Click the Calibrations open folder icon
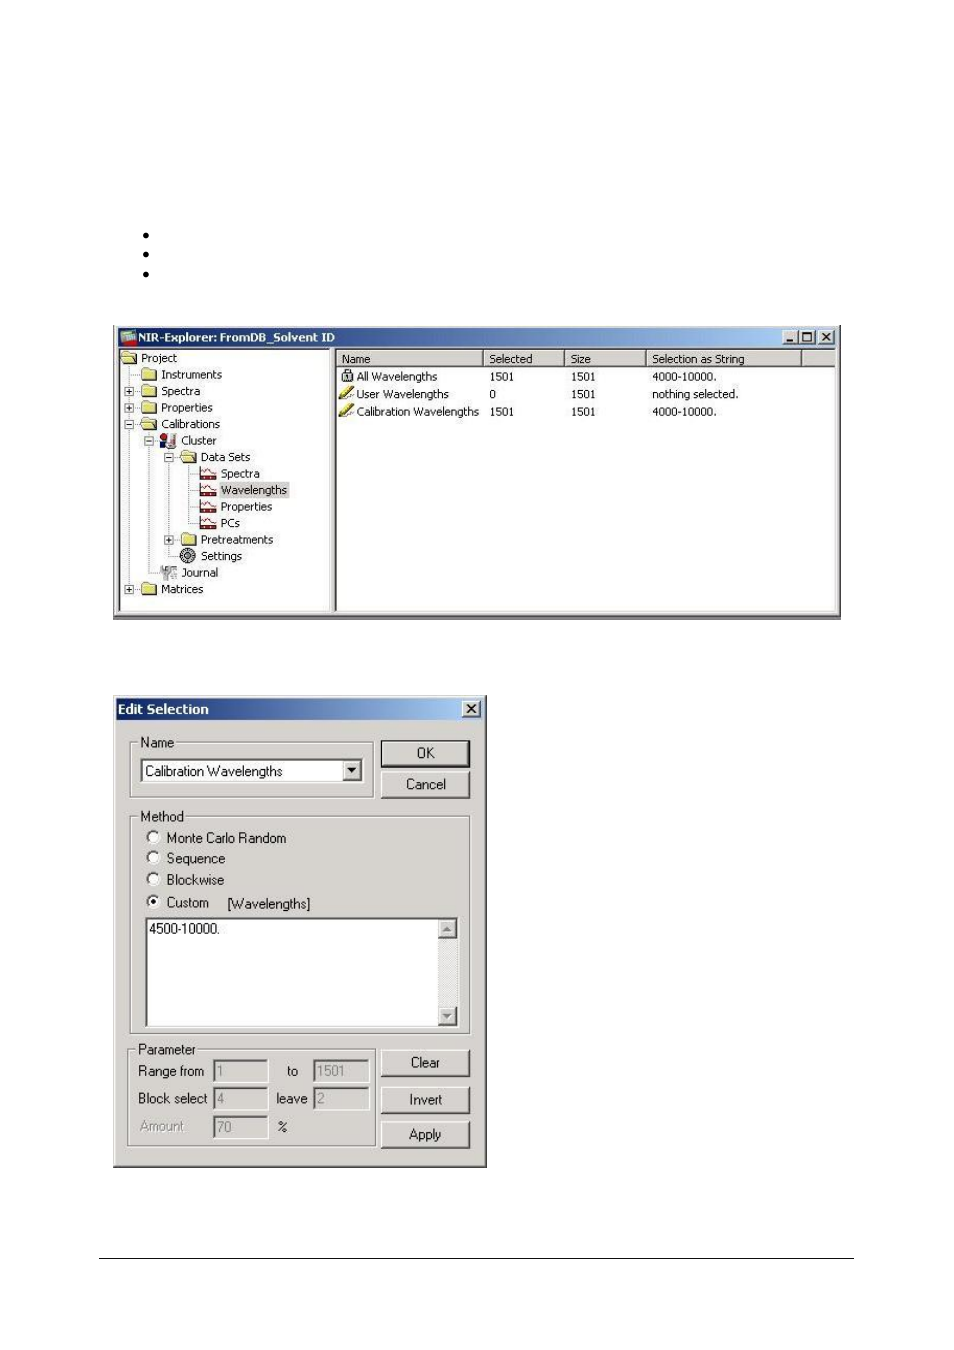This screenshot has height=1350, width=954. (149, 424)
